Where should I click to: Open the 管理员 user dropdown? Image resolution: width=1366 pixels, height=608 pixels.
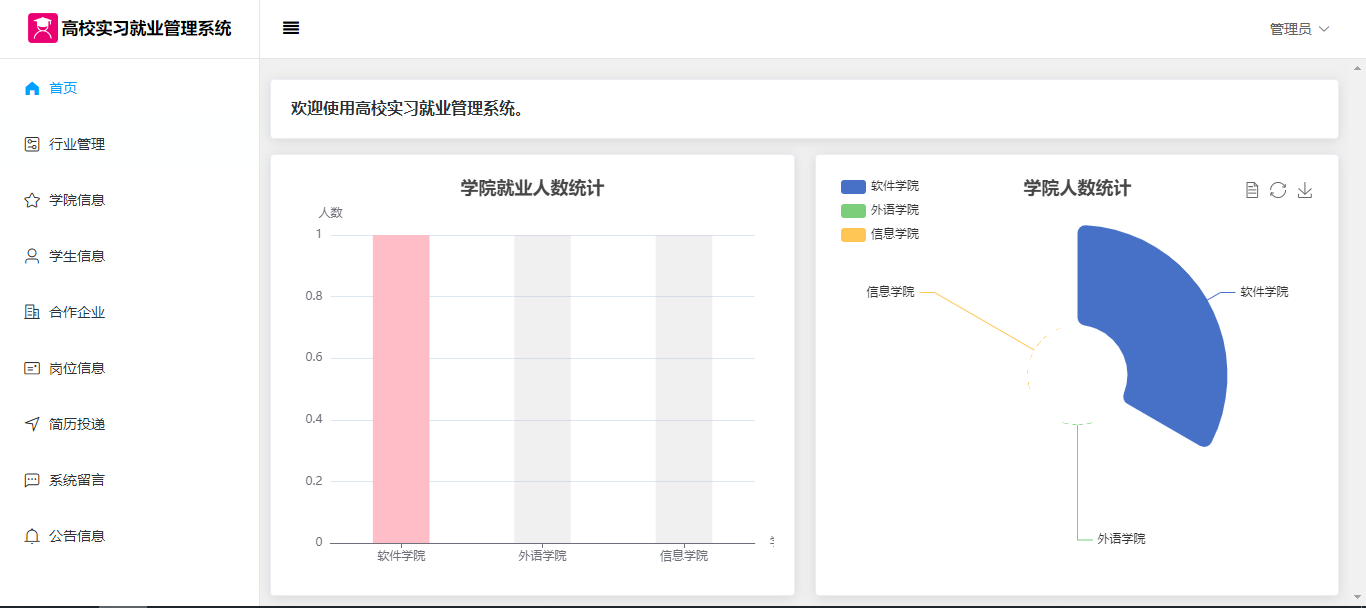[1300, 29]
